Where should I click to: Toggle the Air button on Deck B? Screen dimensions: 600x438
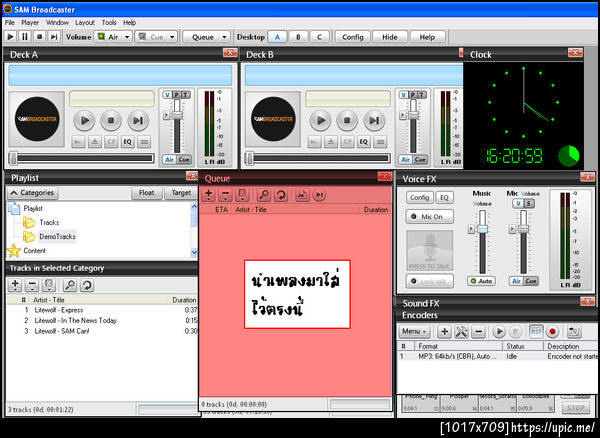pyautogui.click(x=406, y=160)
